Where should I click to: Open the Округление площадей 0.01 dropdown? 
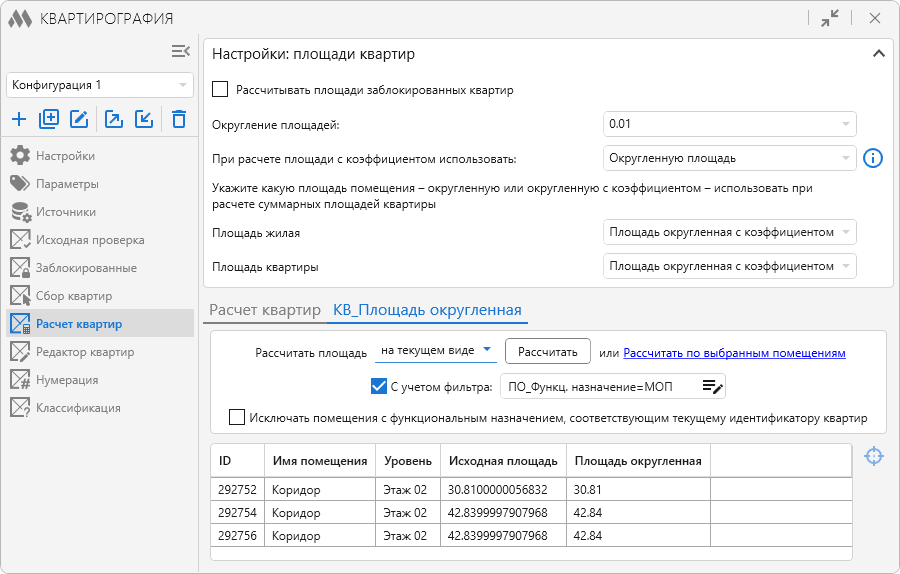(x=730, y=124)
